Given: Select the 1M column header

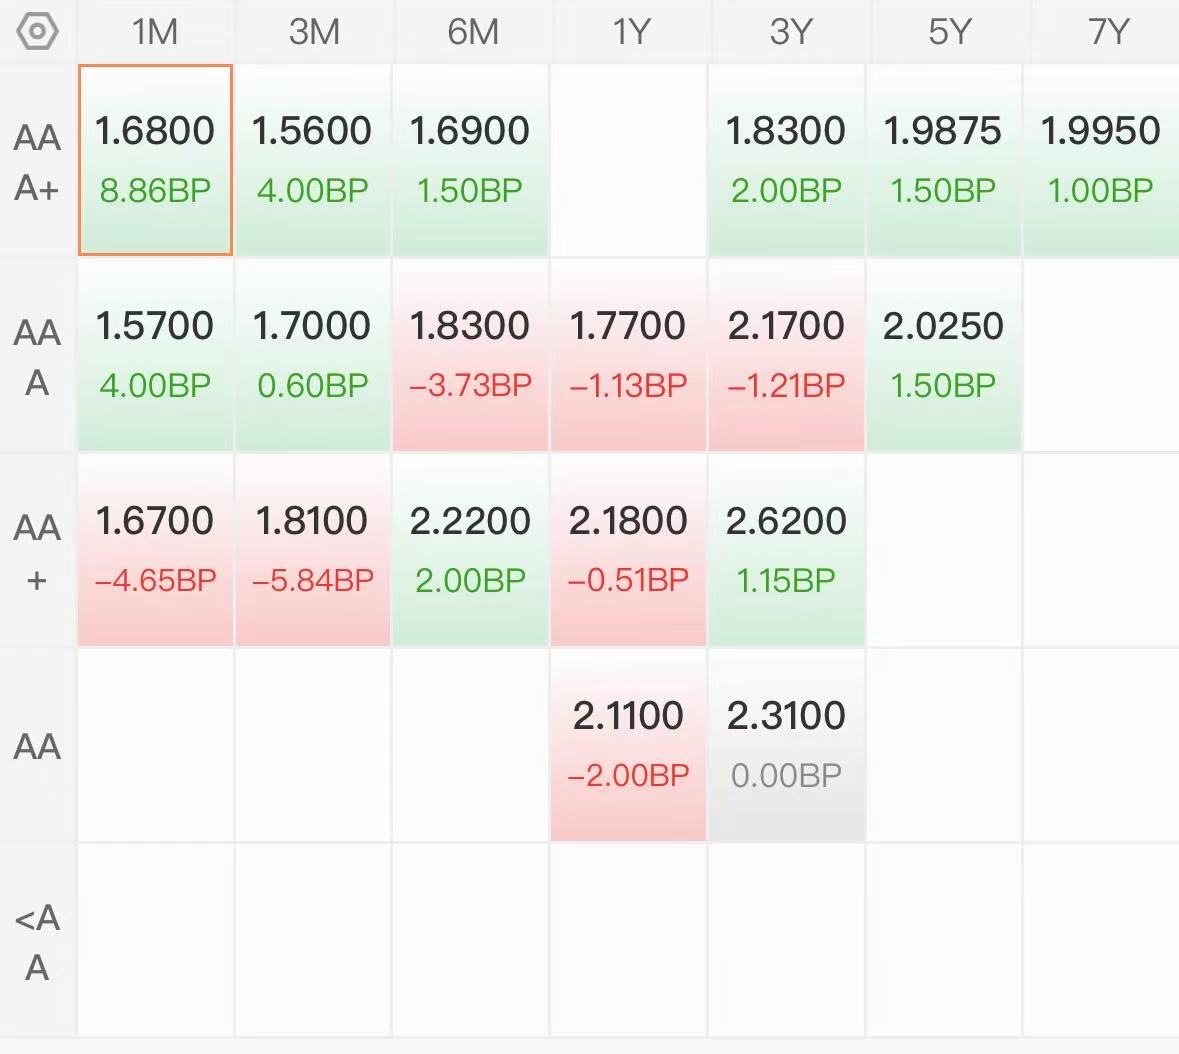Looking at the screenshot, I should [x=155, y=32].
